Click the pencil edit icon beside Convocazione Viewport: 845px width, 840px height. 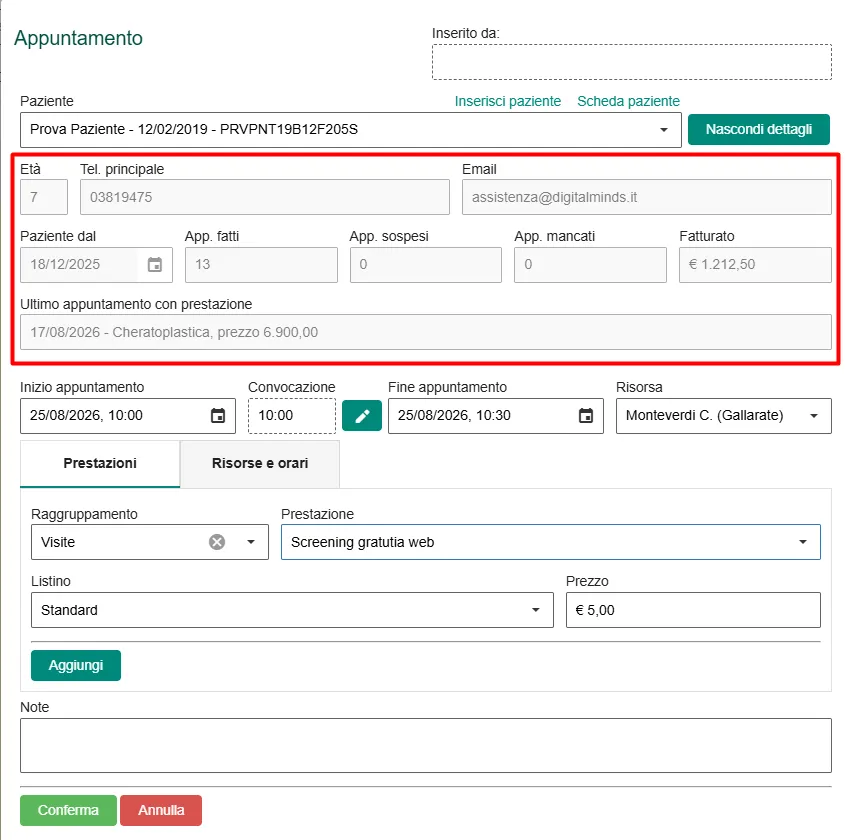pyautogui.click(x=362, y=415)
